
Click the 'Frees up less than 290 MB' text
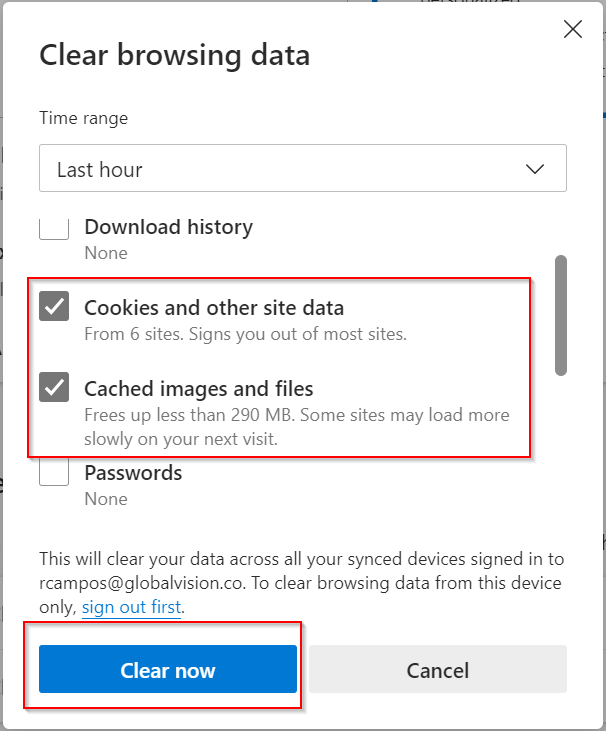[x=296, y=414]
